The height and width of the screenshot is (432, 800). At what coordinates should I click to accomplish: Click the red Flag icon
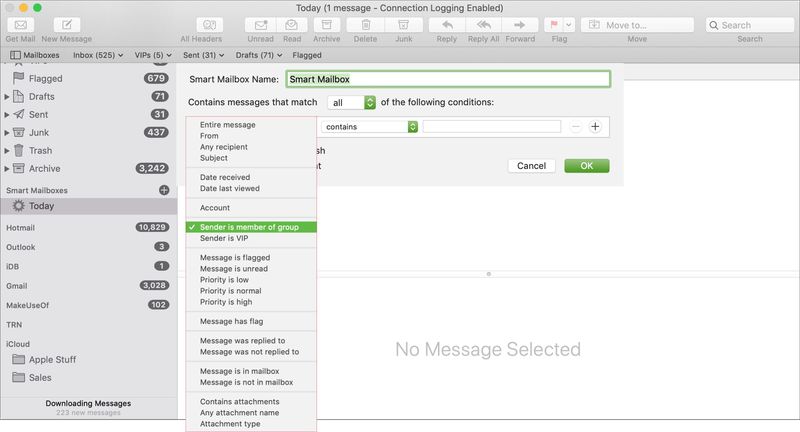click(554, 25)
